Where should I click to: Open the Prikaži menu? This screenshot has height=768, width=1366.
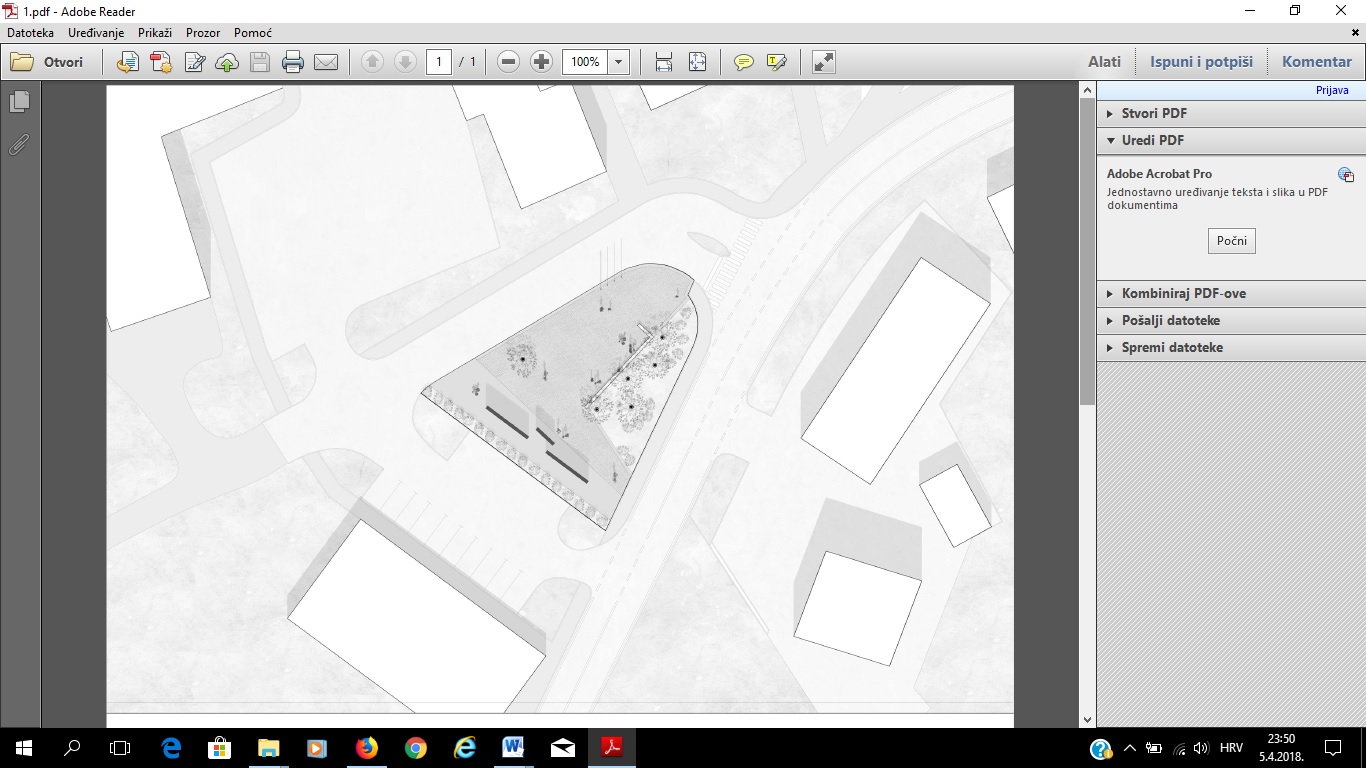pos(155,33)
